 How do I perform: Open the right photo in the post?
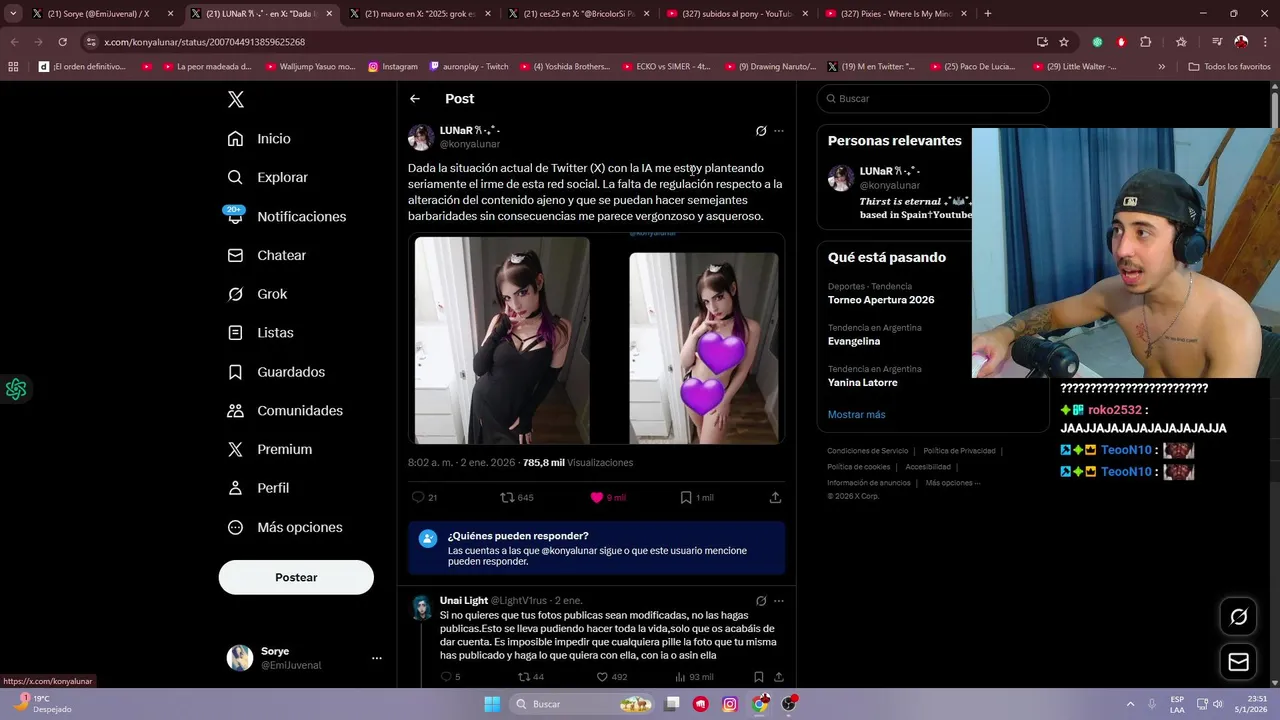(704, 348)
